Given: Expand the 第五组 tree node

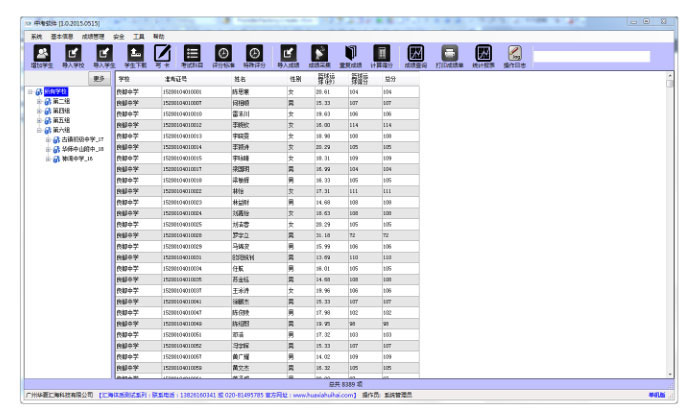Looking at the screenshot, I should (x=40, y=120).
